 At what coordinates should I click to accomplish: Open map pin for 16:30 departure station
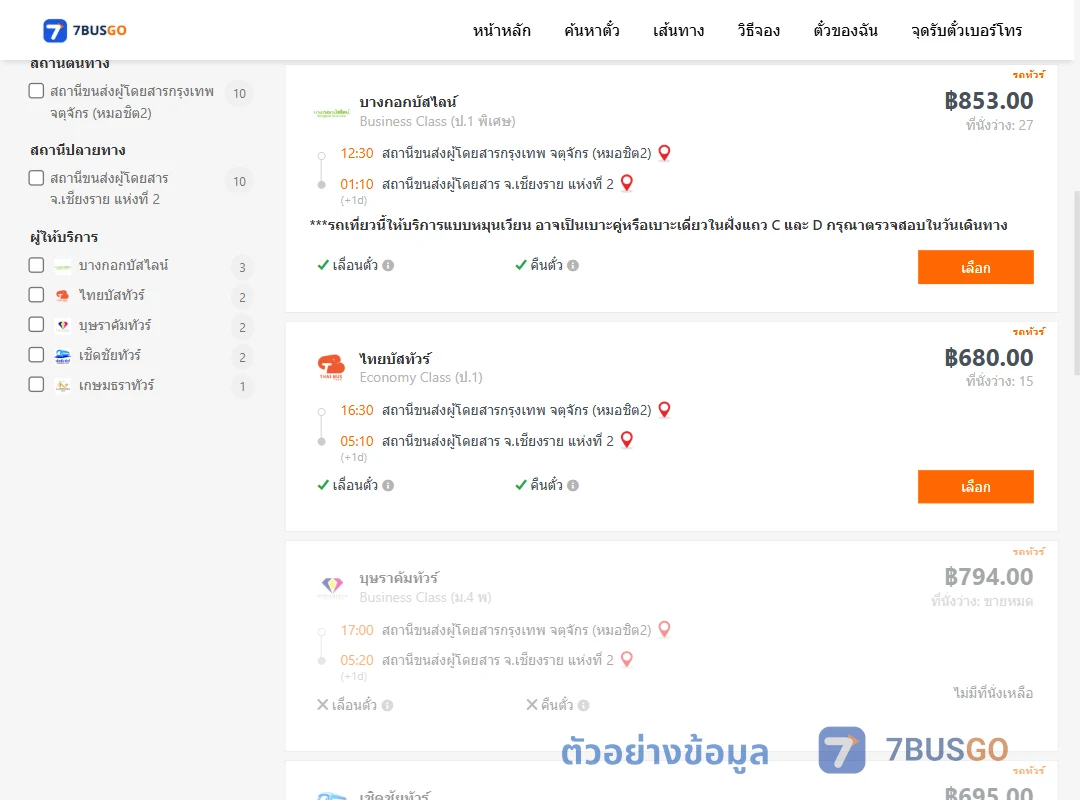[x=665, y=410]
